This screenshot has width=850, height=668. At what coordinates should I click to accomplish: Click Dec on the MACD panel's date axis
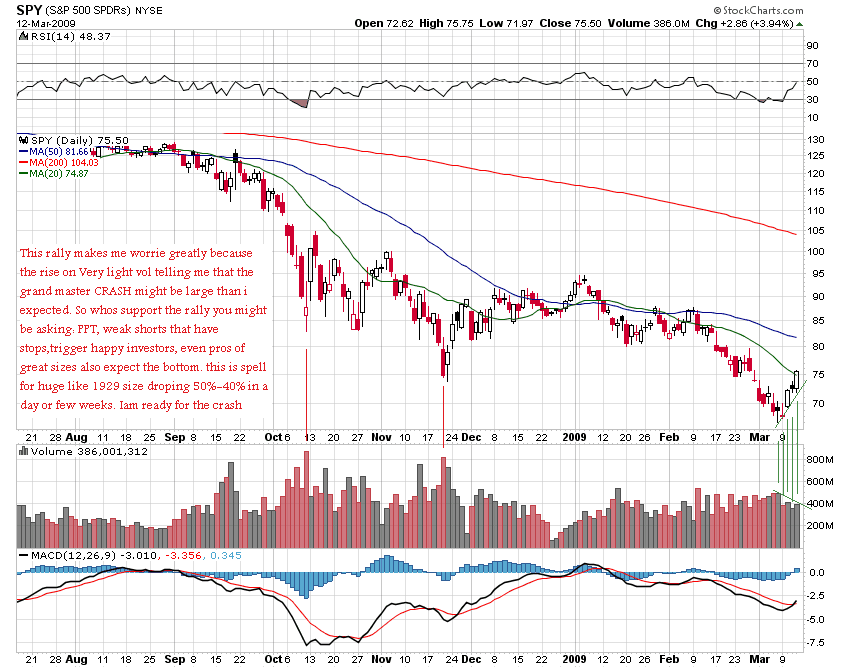(471, 659)
